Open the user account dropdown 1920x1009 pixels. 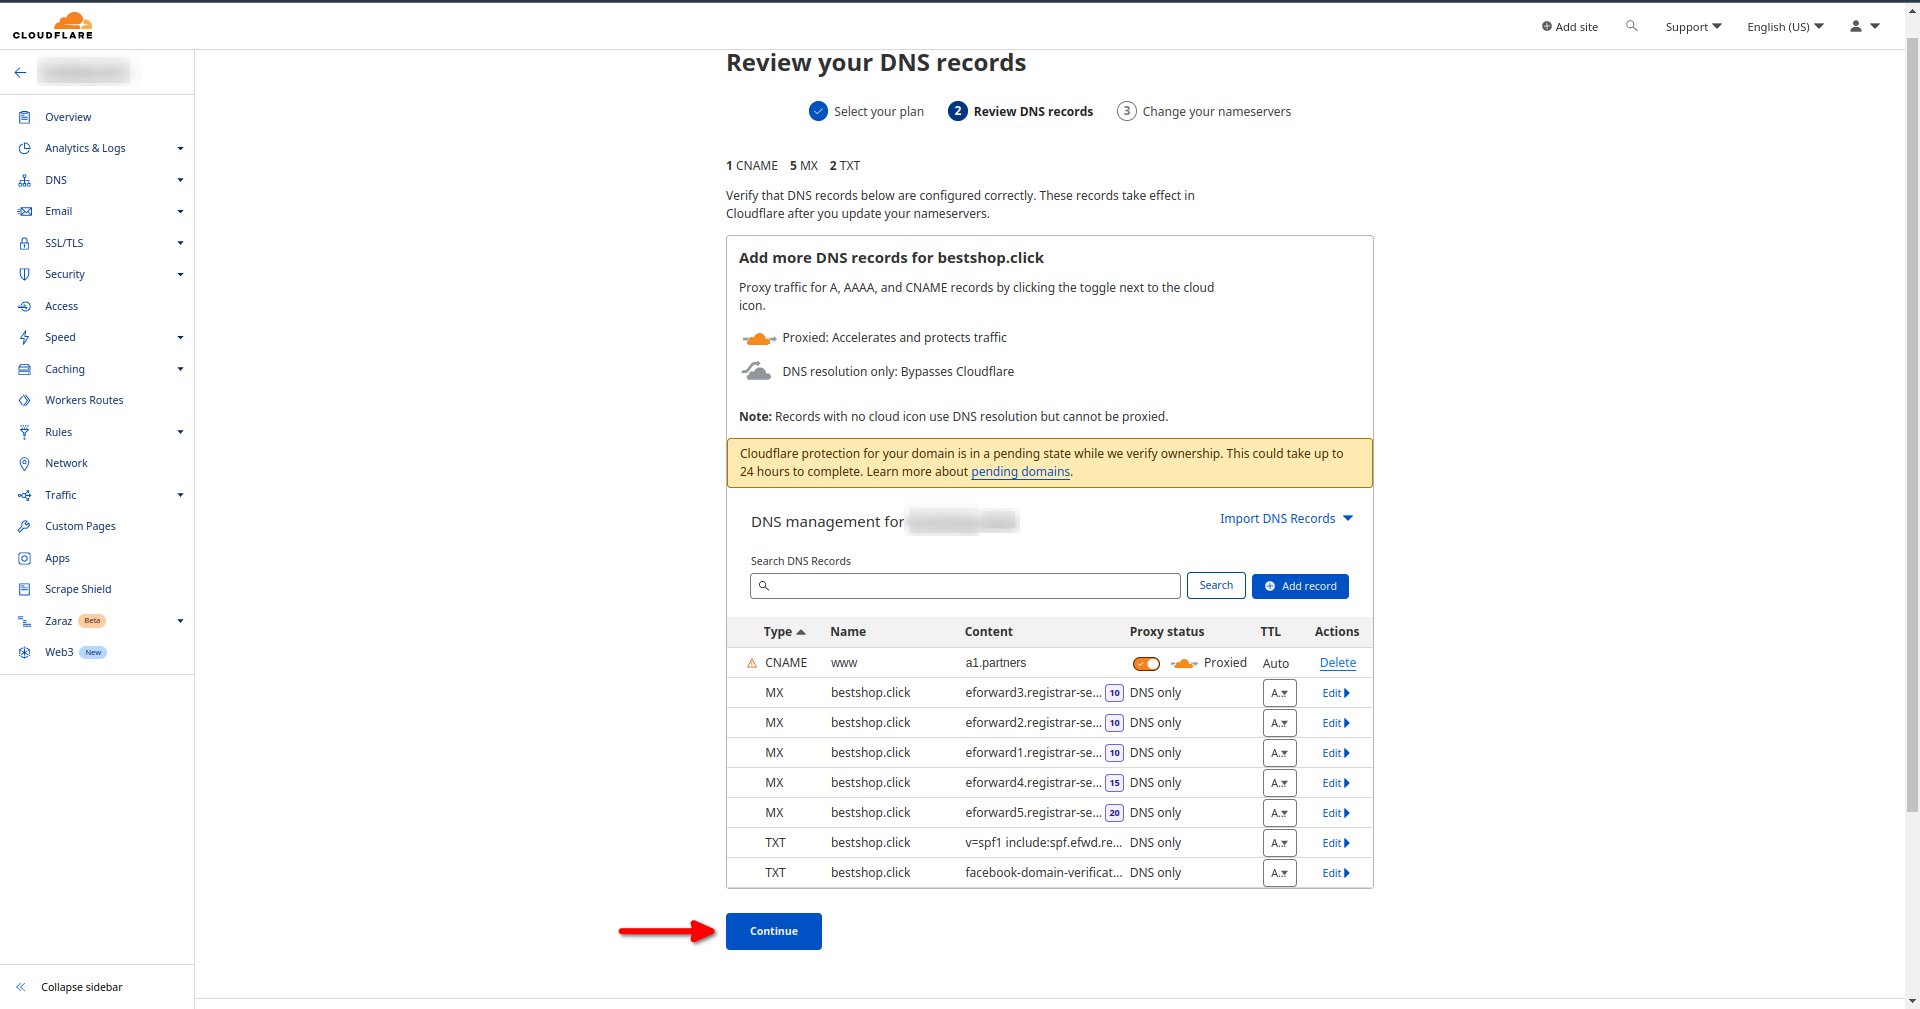(1865, 26)
